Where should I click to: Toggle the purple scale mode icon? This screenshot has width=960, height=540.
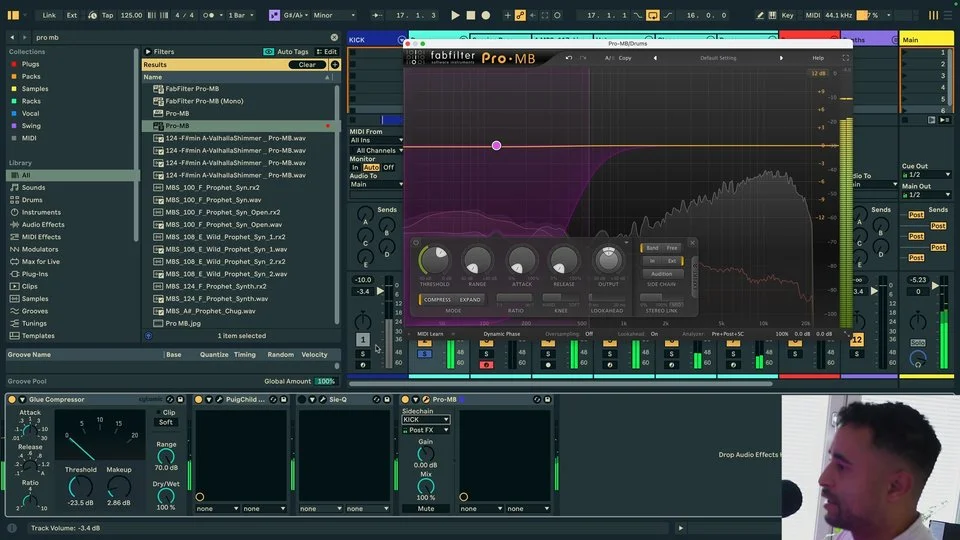[x=274, y=15]
